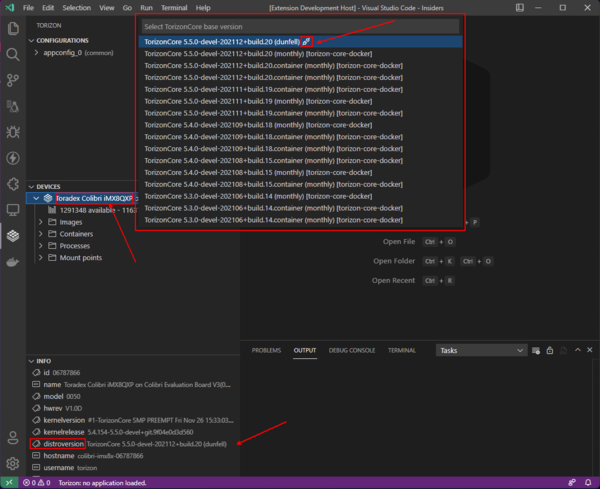This screenshot has height=489, width=600.
Task: Open the Source Control view icon
Action: [x=13, y=80]
